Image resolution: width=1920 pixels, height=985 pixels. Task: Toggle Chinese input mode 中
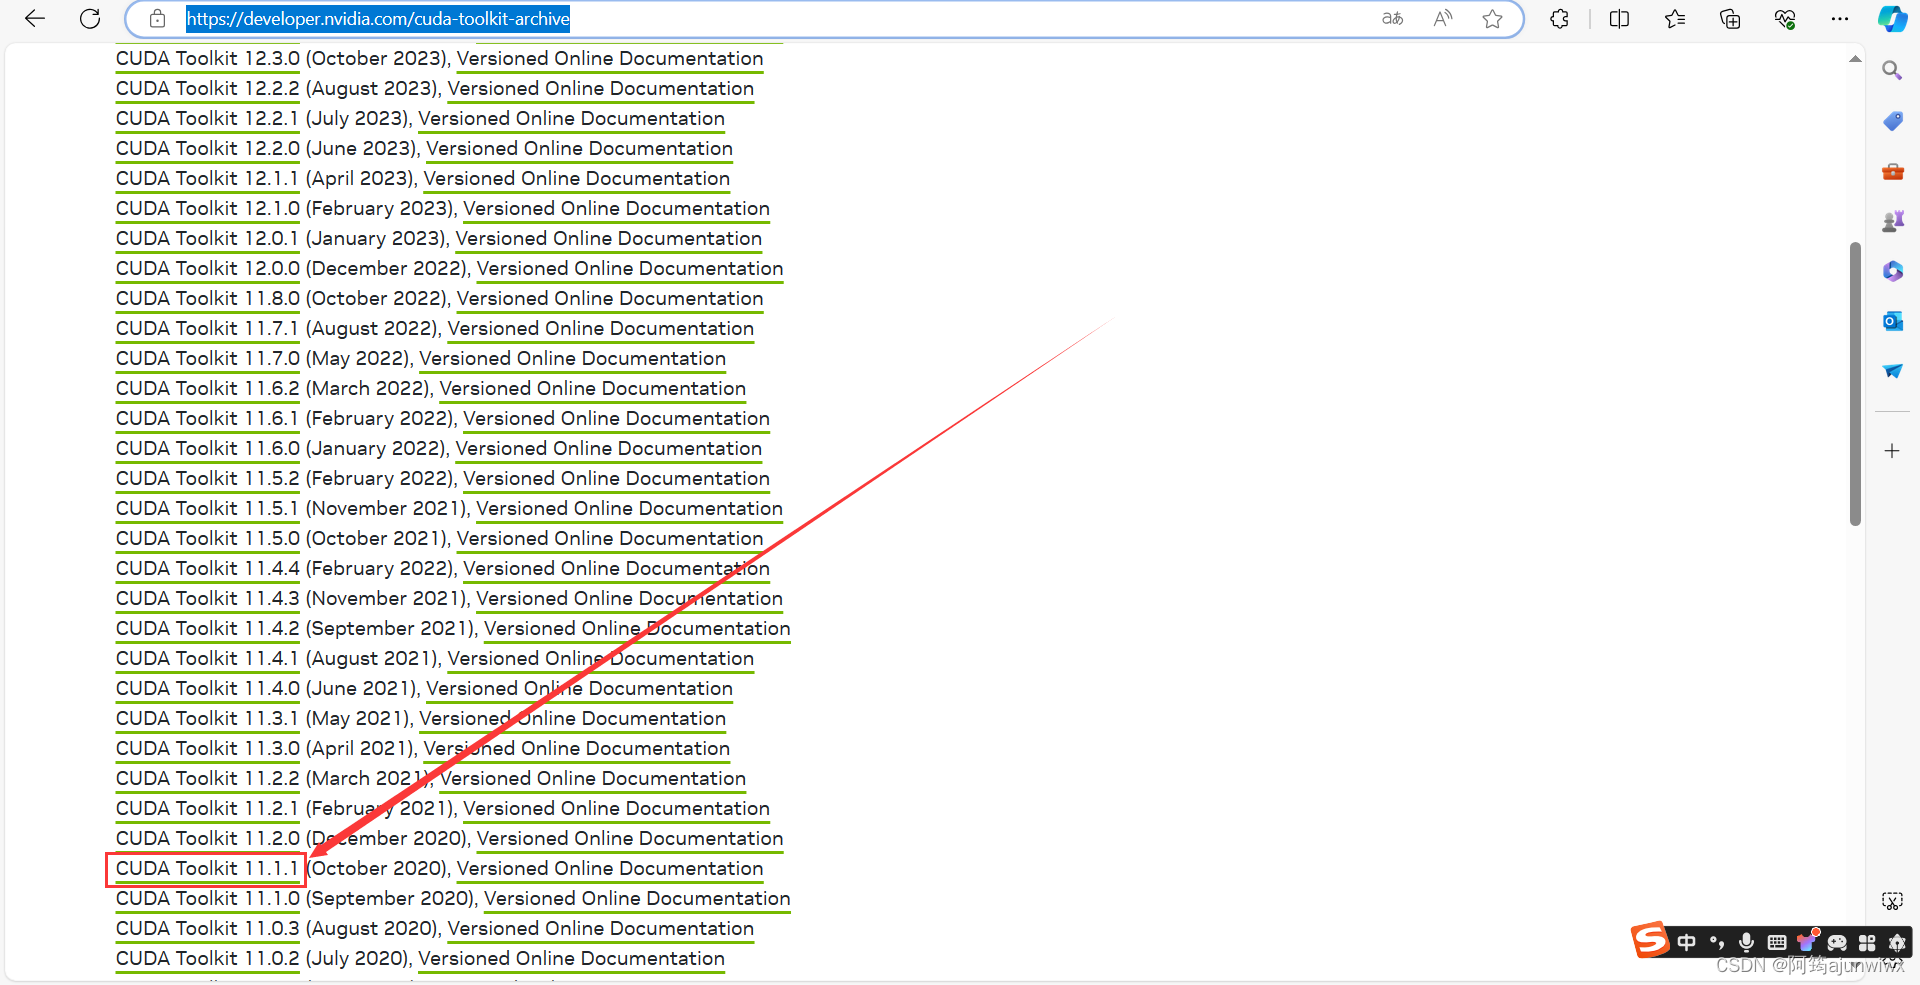(1687, 942)
